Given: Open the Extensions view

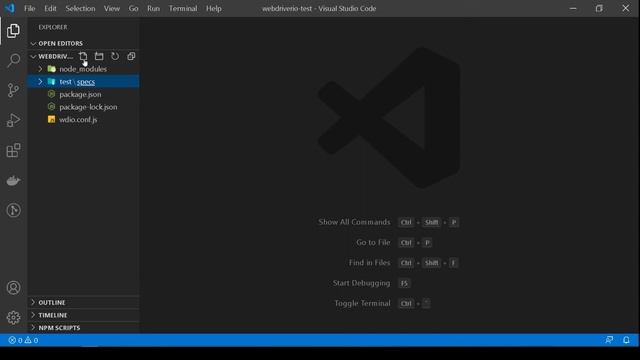Looking at the screenshot, I should tap(13, 150).
